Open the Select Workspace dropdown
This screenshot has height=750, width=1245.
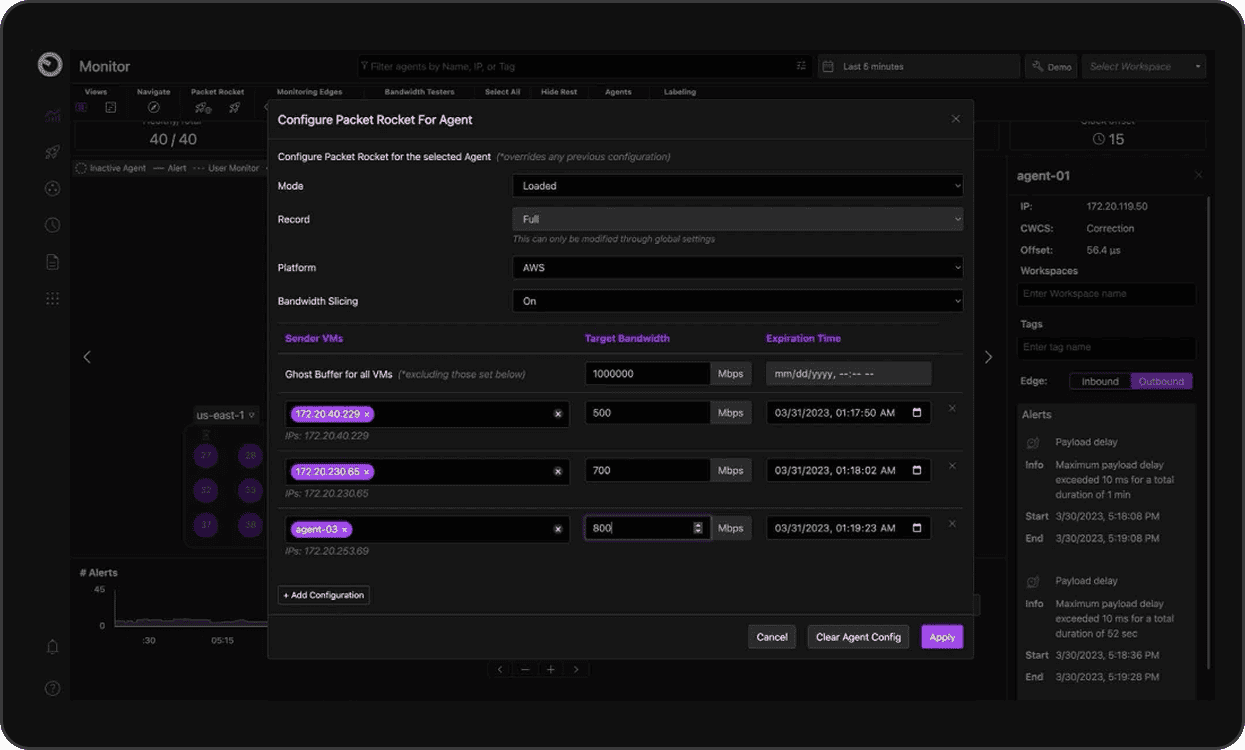pos(1144,67)
